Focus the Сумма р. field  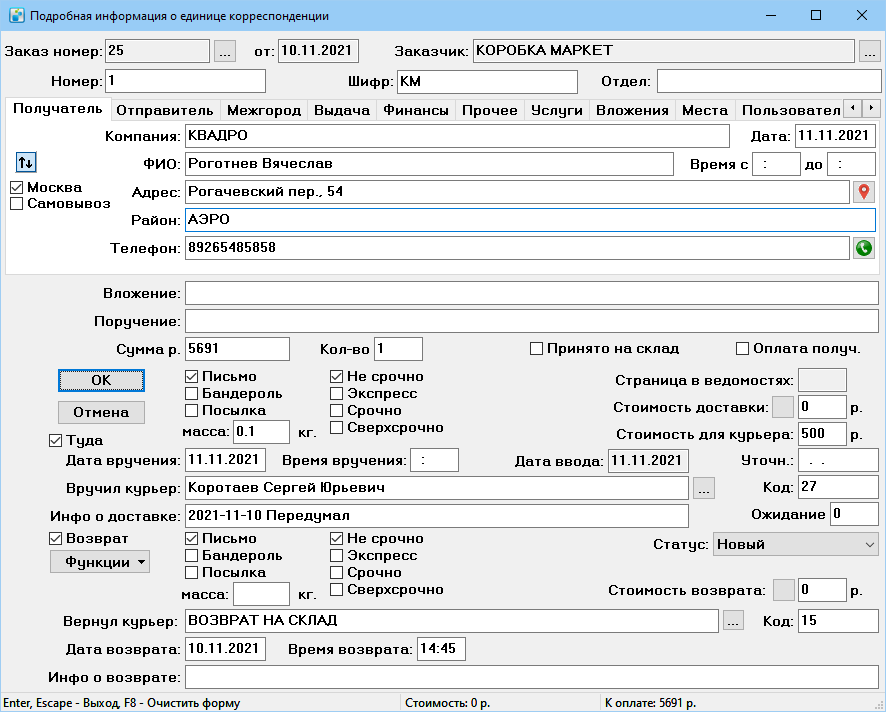pyautogui.click(x=237, y=349)
